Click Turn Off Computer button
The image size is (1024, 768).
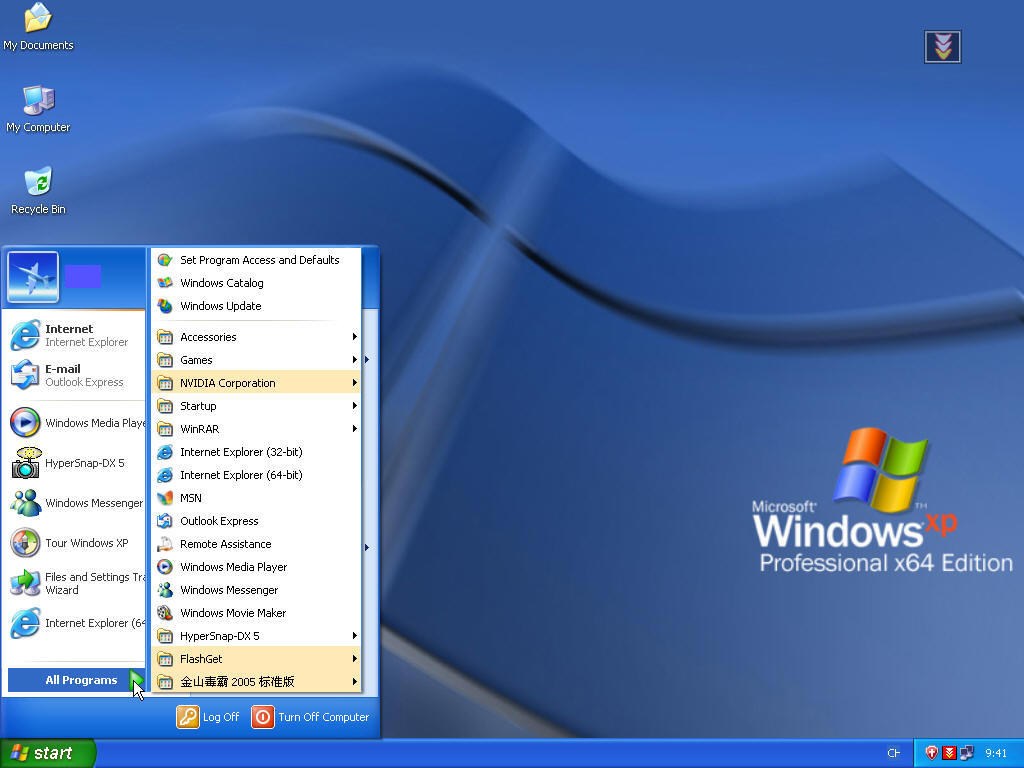pos(310,716)
